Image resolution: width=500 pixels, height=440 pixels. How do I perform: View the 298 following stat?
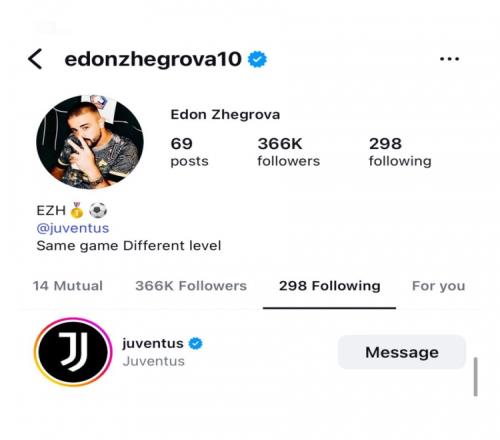(x=400, y=152)
